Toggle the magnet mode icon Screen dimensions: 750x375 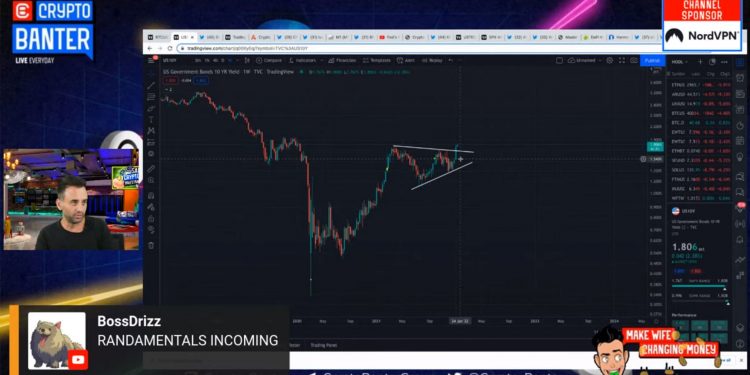coord(151,195)
